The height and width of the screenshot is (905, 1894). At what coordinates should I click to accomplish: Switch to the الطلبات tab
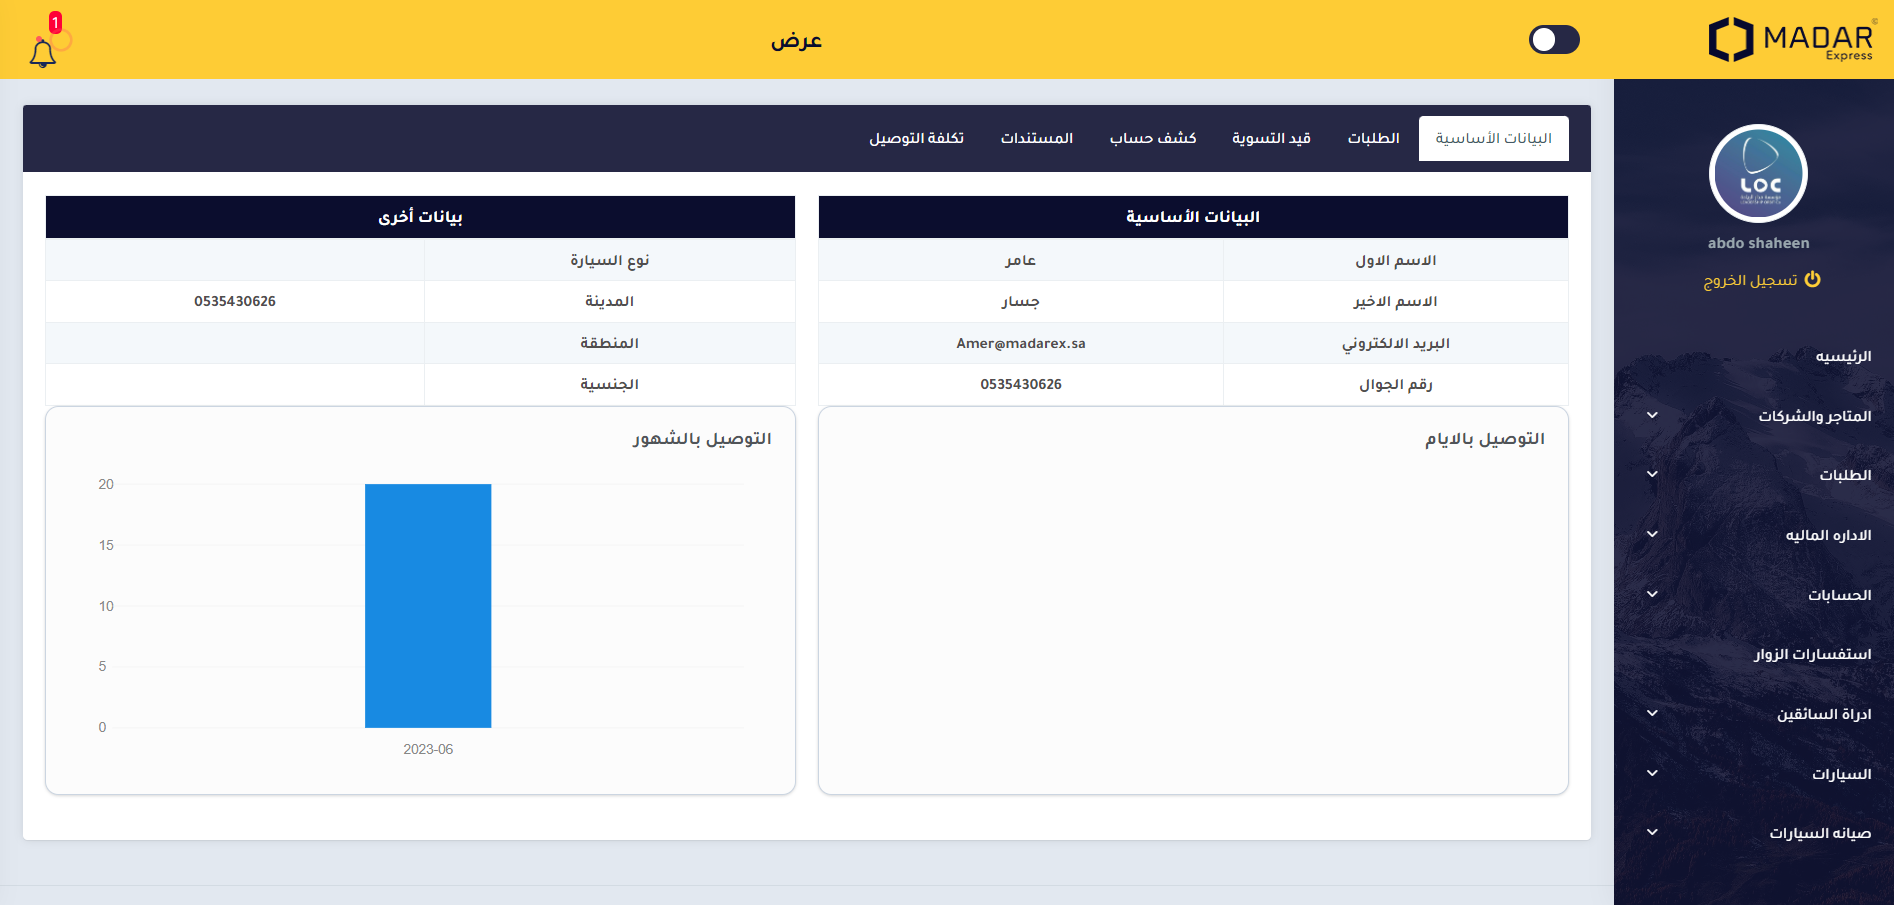pos(1373,138)
